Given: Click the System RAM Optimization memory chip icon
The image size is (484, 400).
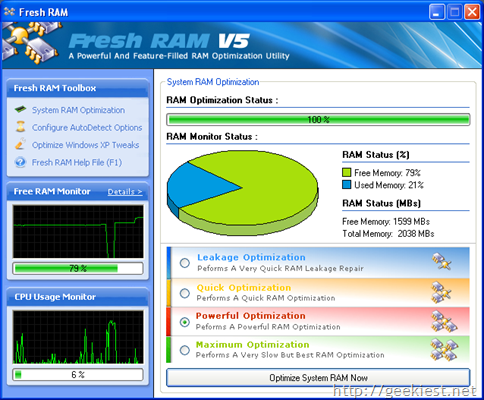Looking at the screenshot, I should [20, 109].
